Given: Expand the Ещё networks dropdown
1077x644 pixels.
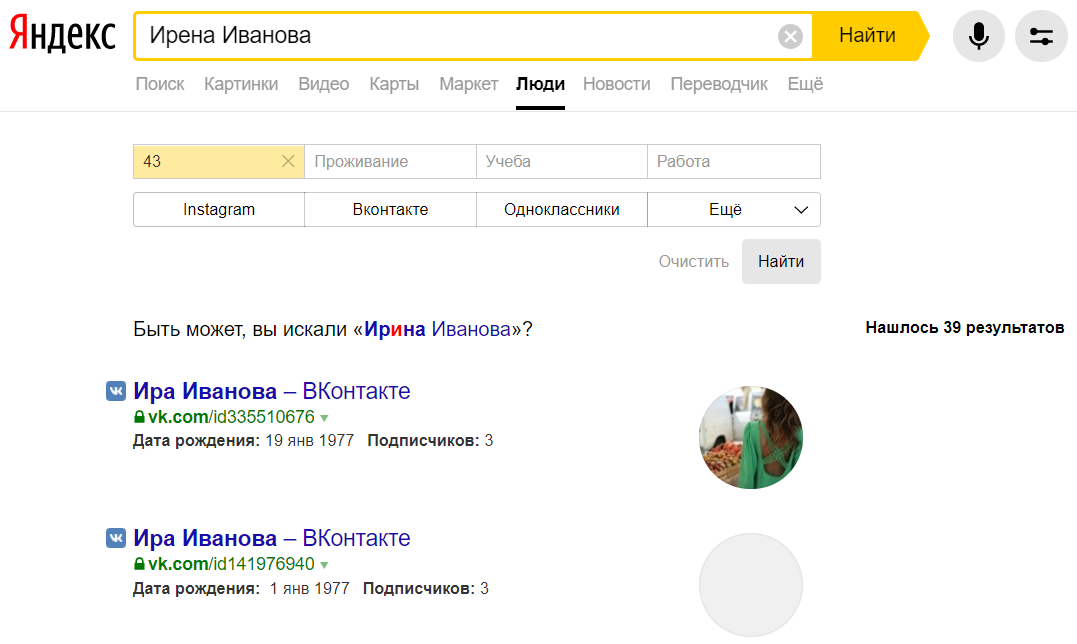Looking at the screenshot, I should tap(734, 209).
